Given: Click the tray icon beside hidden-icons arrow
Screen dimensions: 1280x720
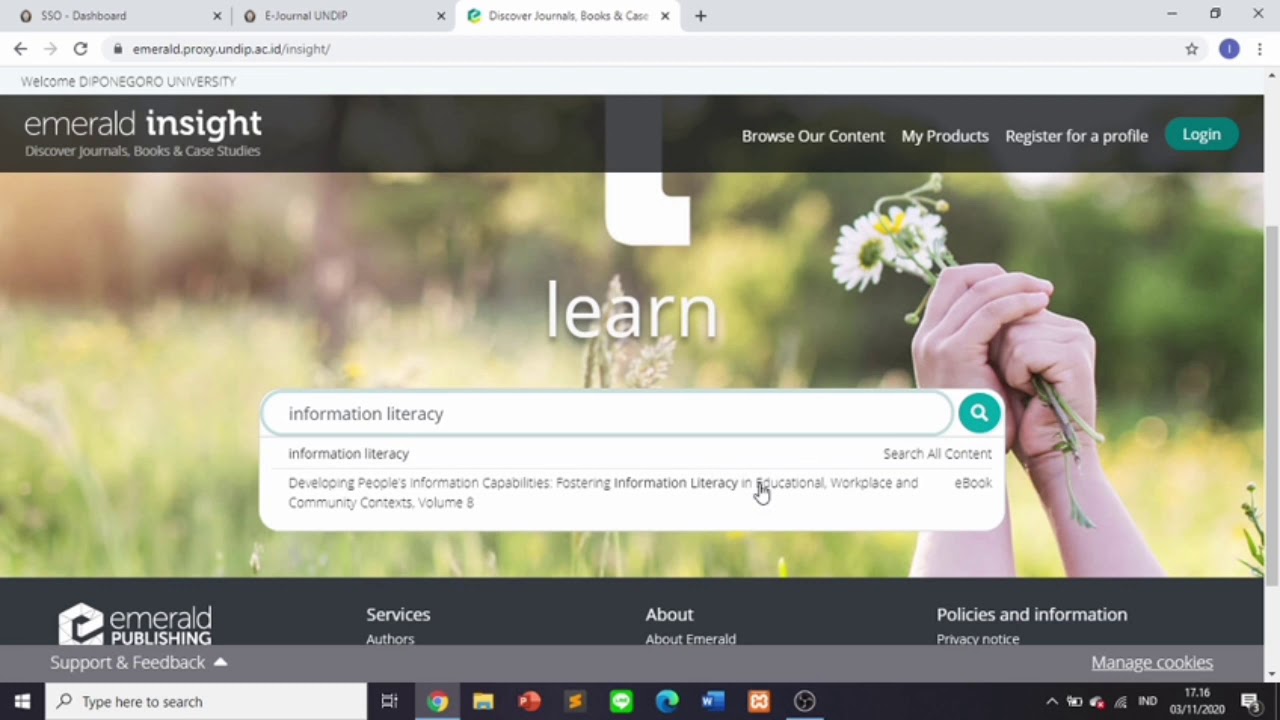Looking at the screenshot, I should tap(1074, 701).
